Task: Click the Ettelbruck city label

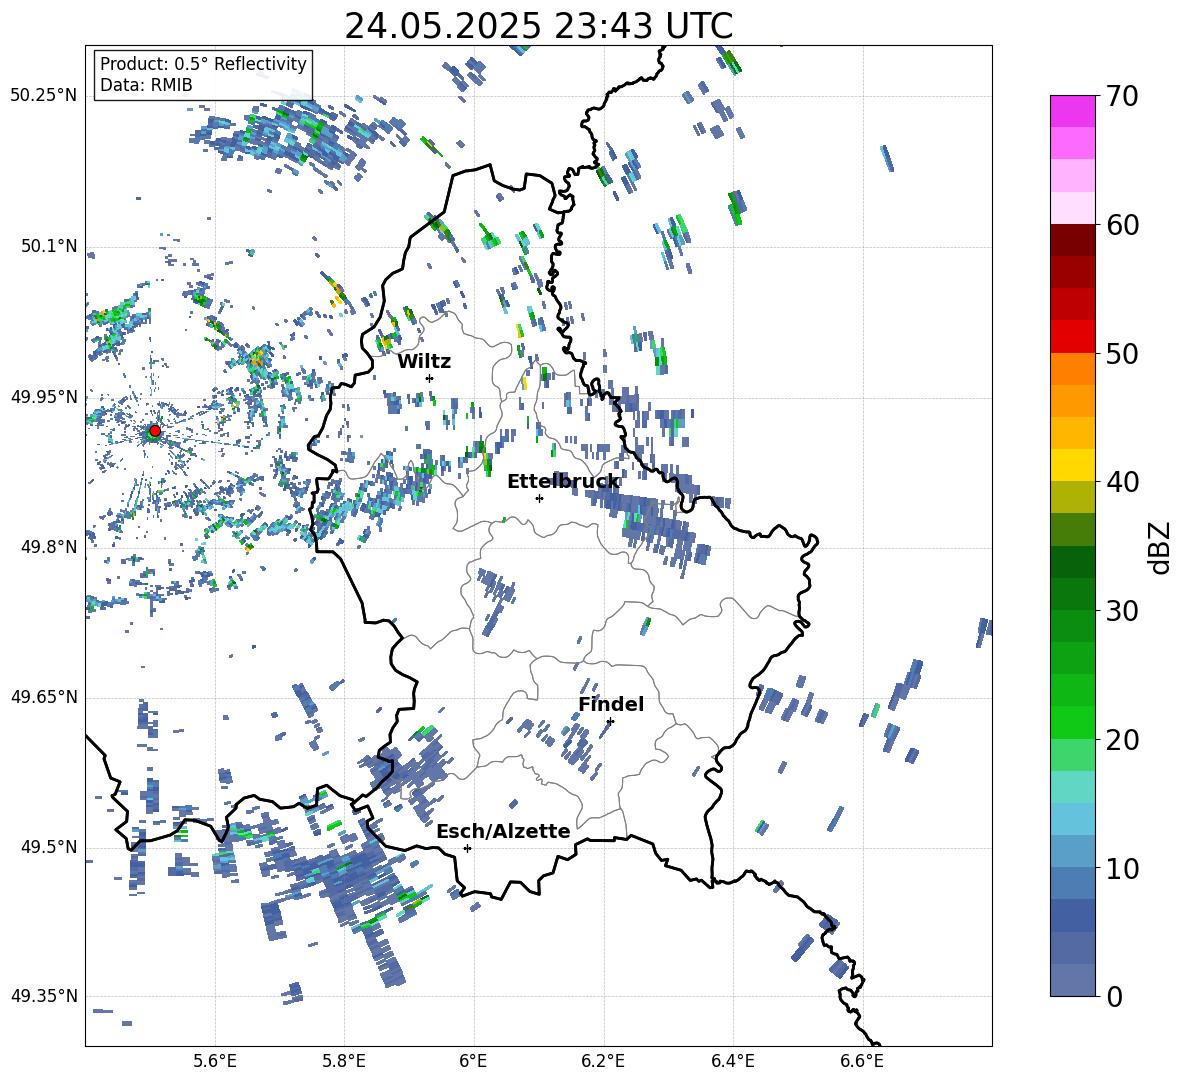Action: click(563, 482)
